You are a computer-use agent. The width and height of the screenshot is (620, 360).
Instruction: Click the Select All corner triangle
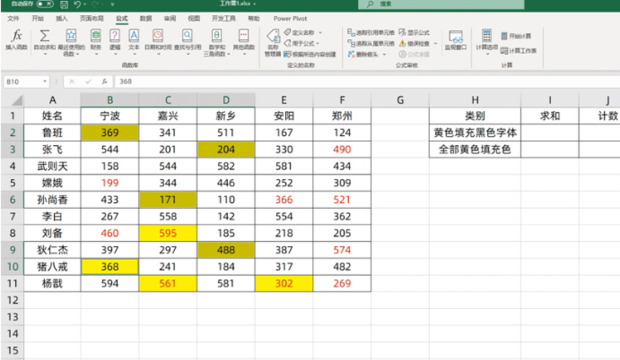pos(17,100)
